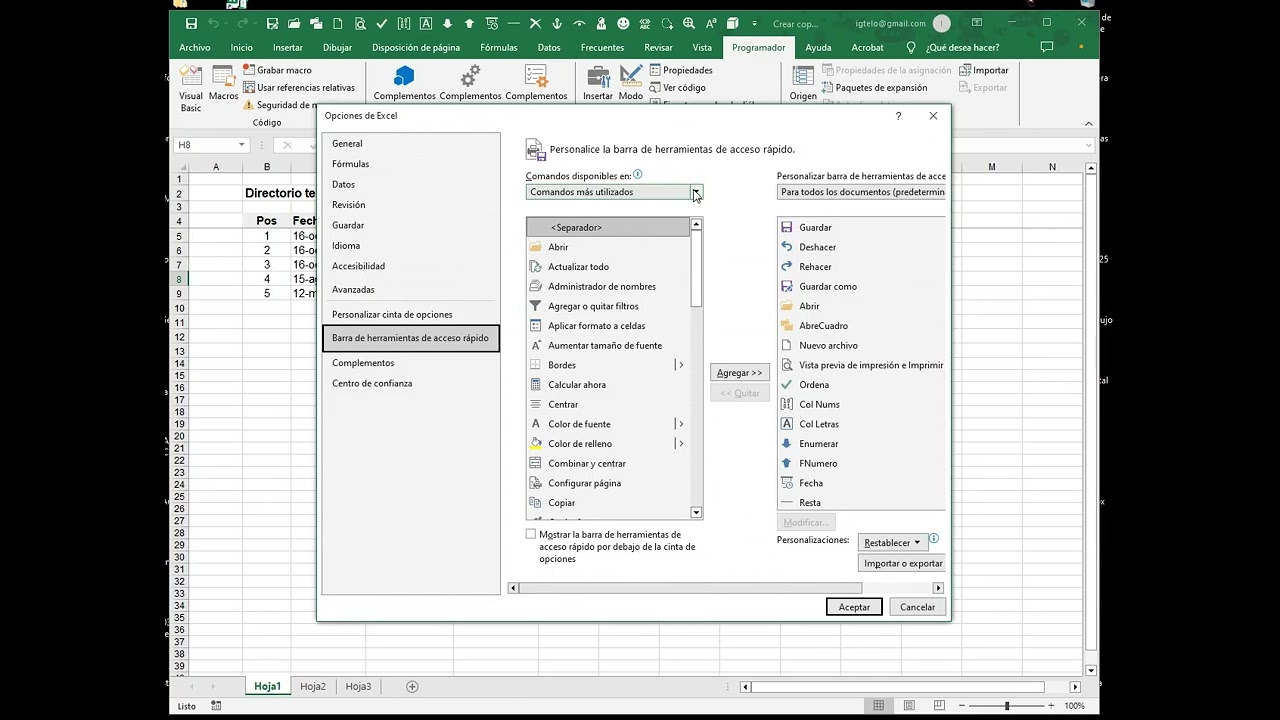Screen dimensions: 1280x720
Task: Click the anchor icon in the quick access toolbar
Action: [x=557, y=23]
